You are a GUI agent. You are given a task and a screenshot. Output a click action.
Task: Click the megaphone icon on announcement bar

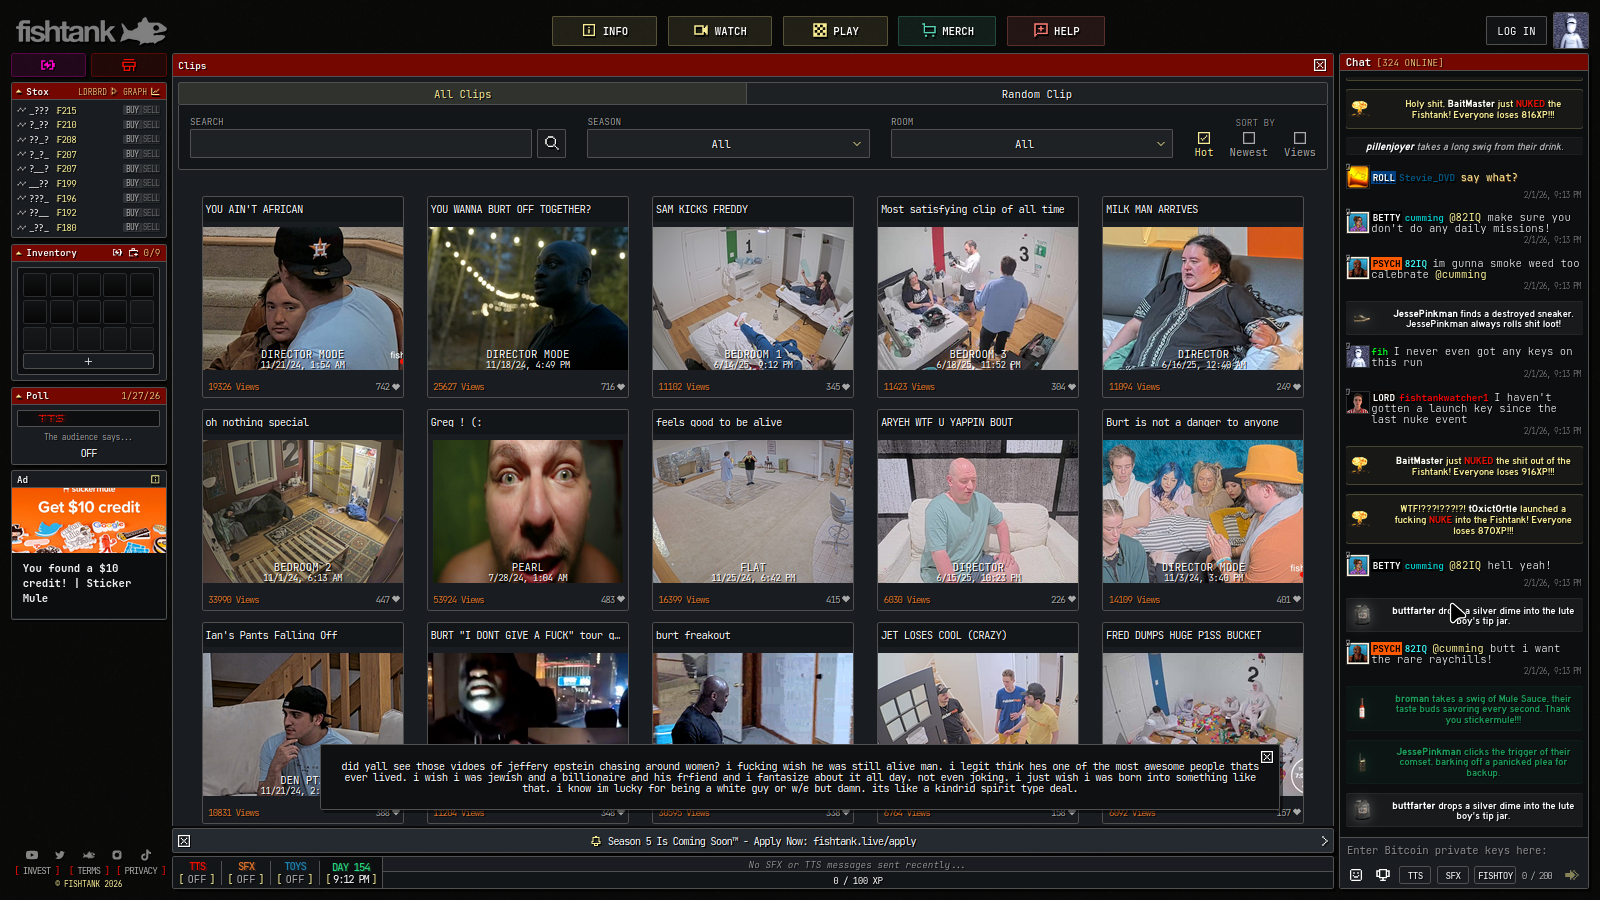[595, 841]
